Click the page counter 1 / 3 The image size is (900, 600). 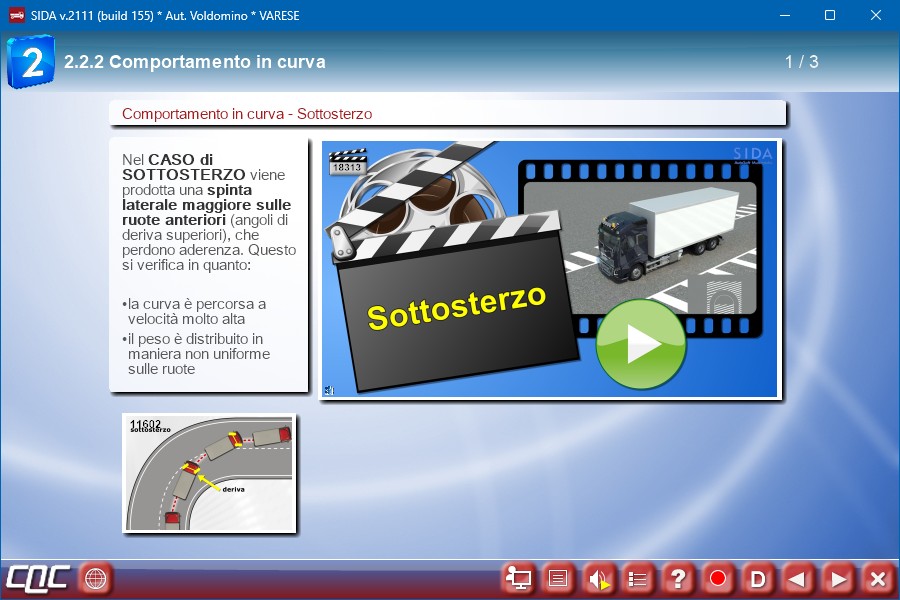tap(801, 62)
